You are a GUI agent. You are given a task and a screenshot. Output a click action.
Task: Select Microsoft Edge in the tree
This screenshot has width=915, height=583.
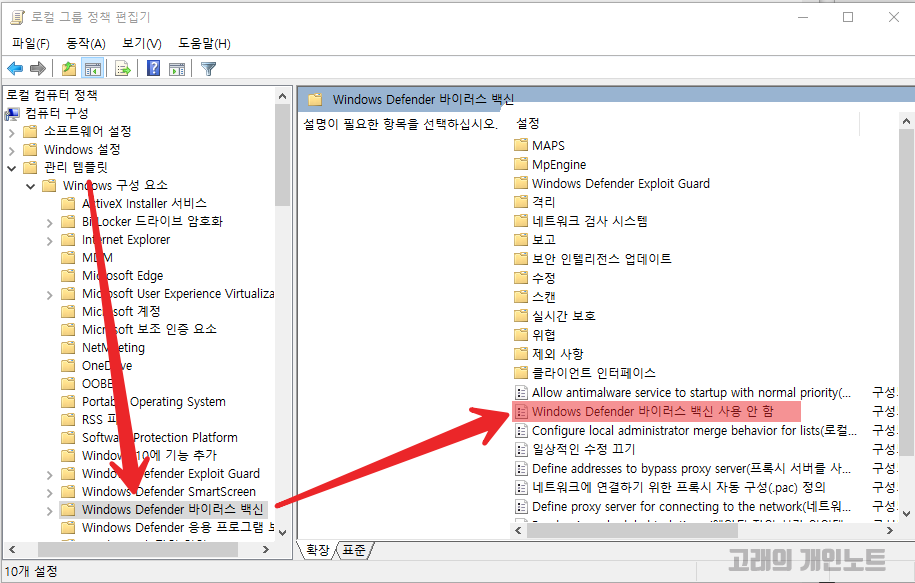123,275
